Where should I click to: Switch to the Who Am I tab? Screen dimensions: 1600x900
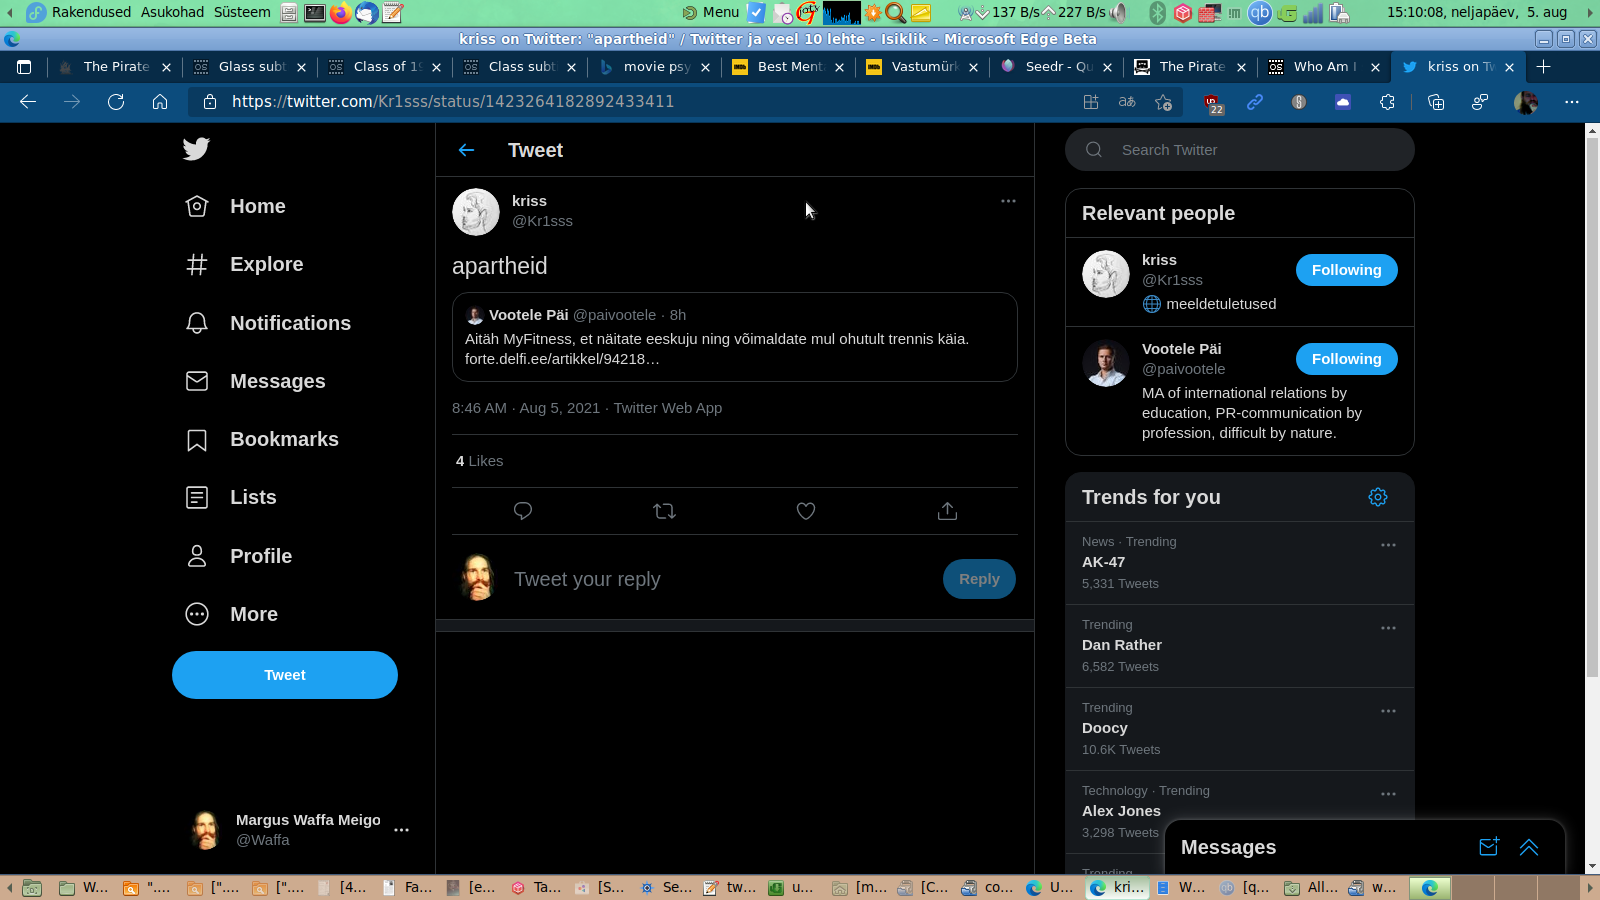click(x=1324, y=67)
